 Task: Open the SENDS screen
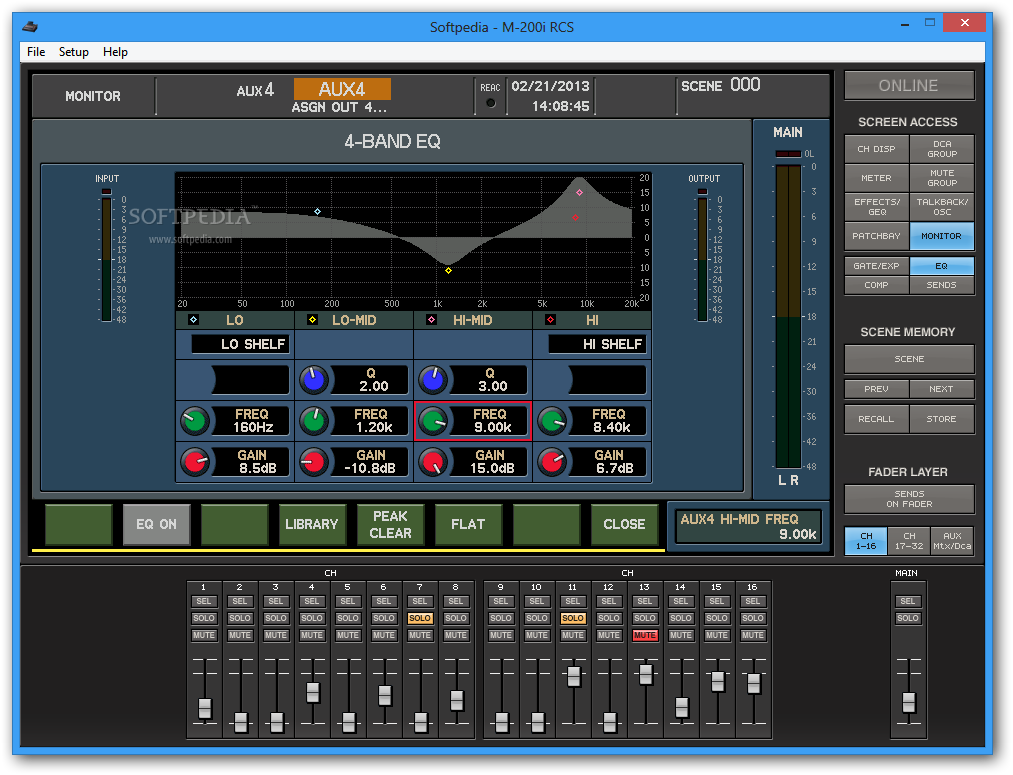pos(942,285)
